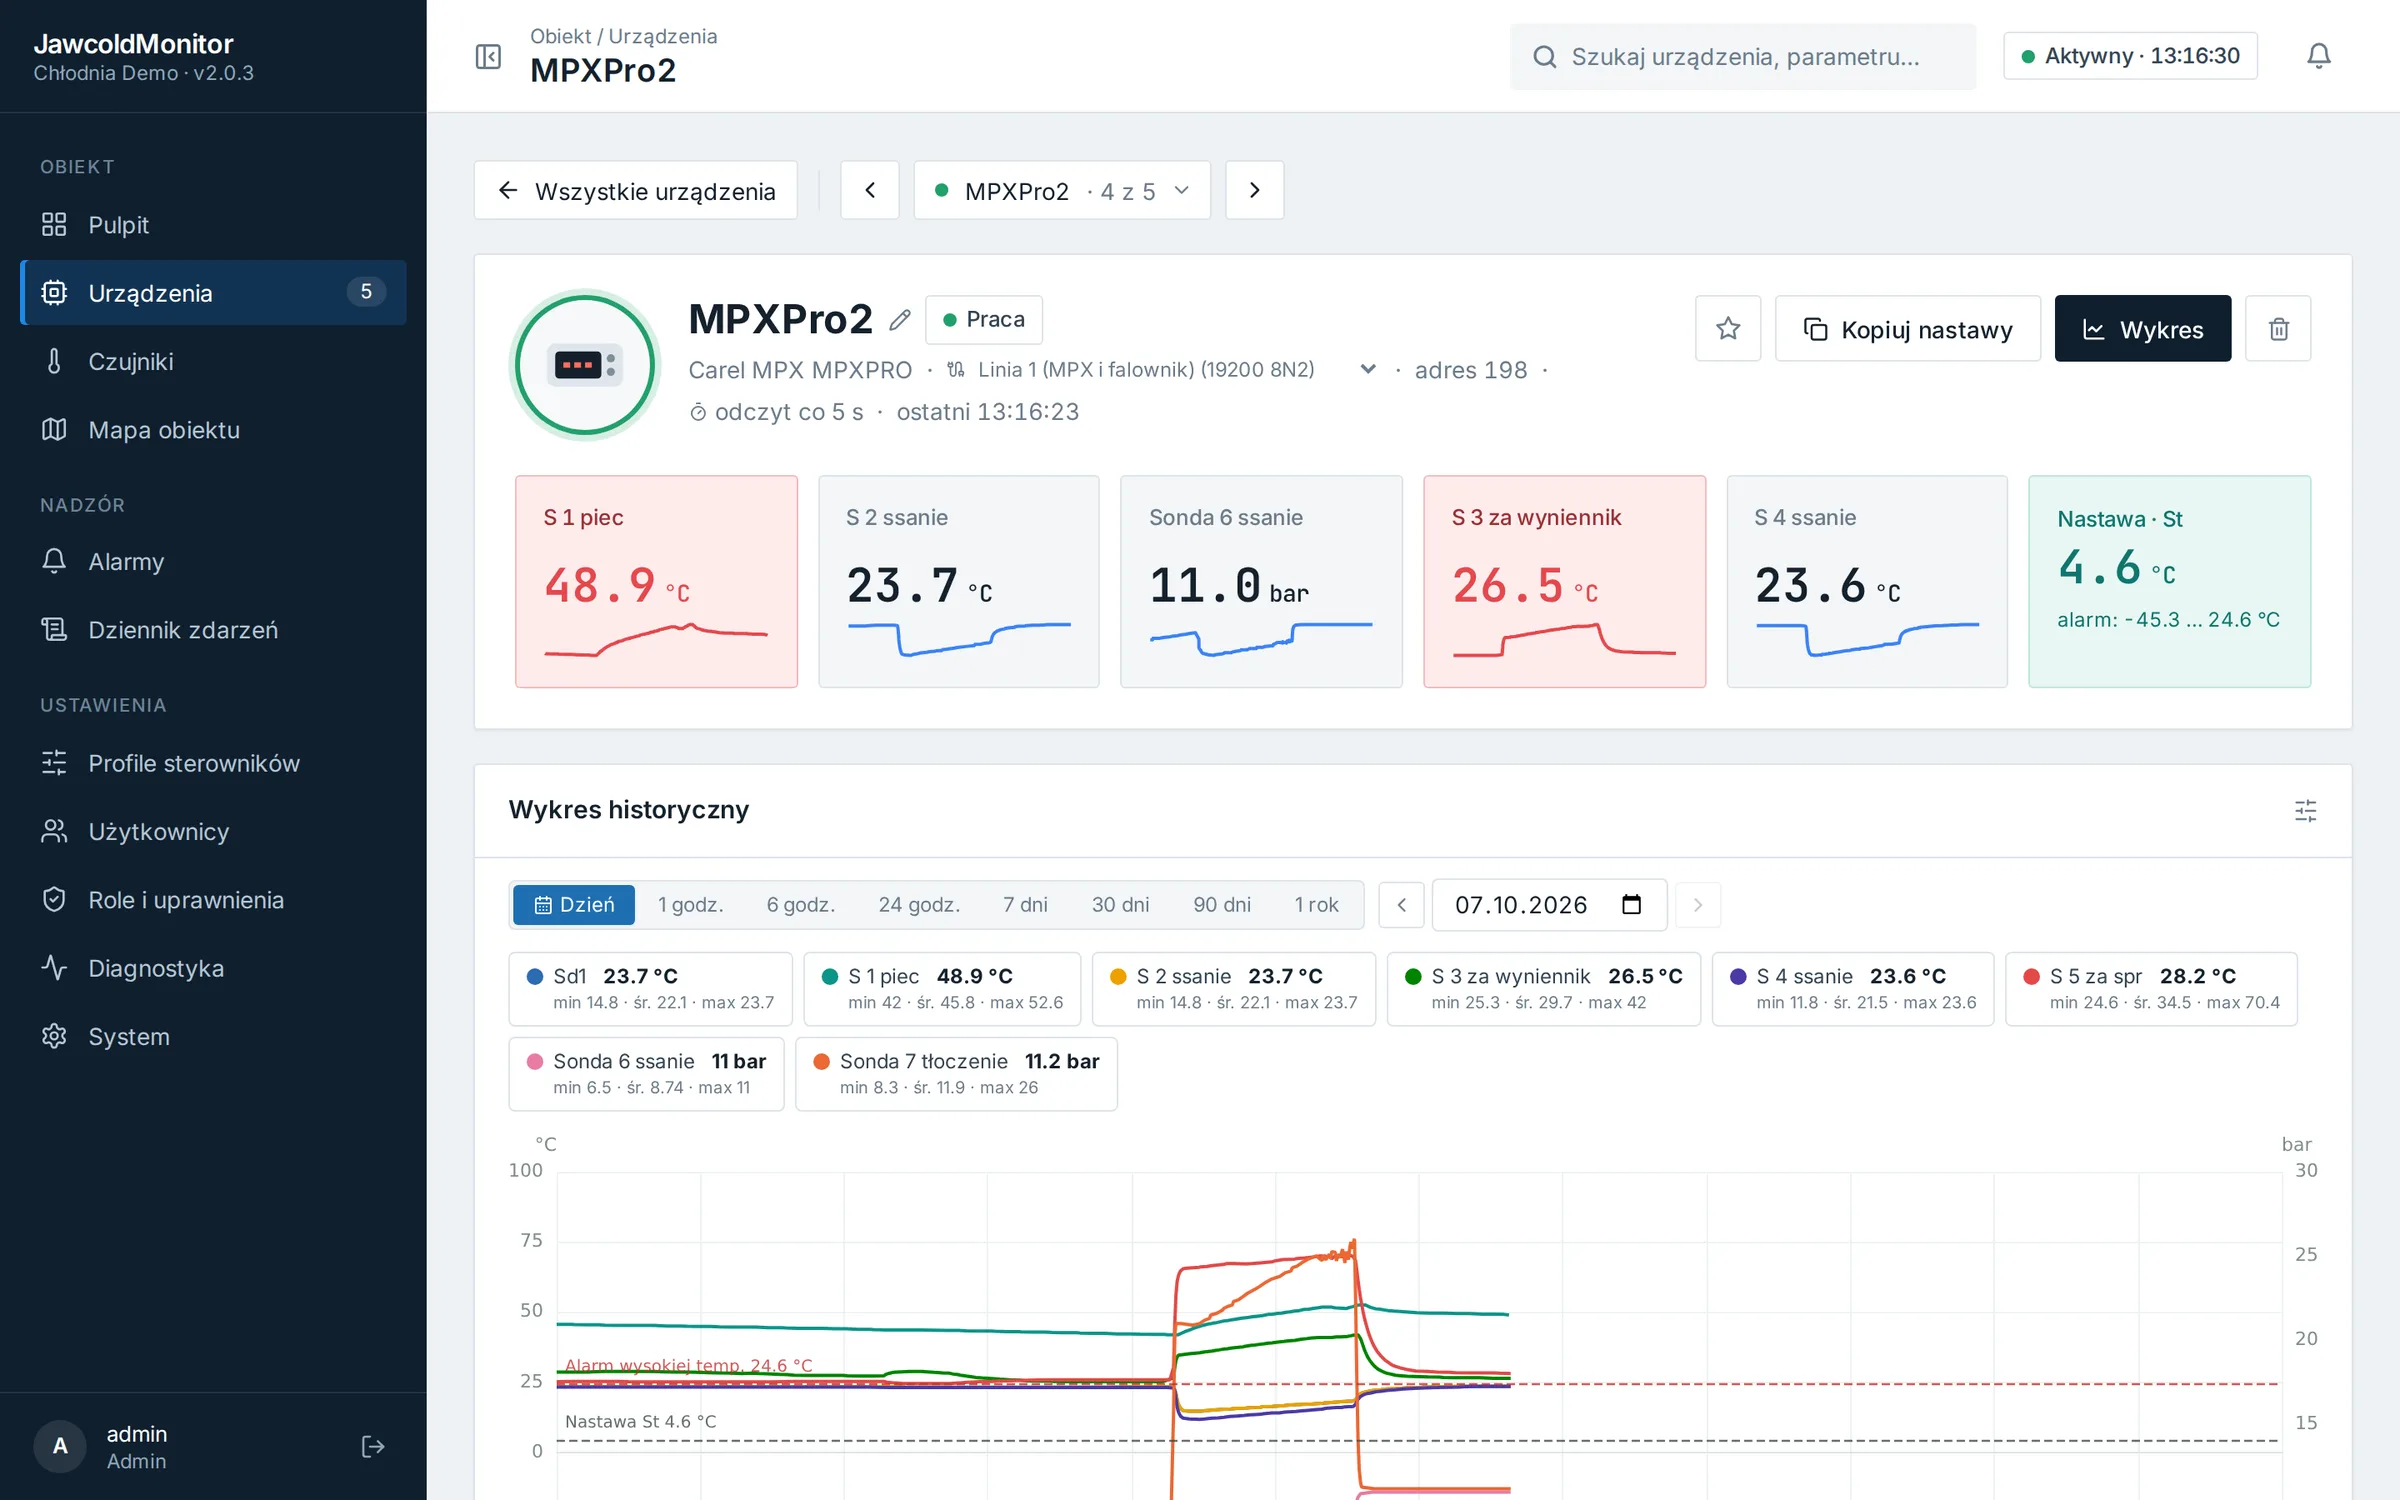This screenshot has height=1500, width=2400.
Task: Select the Dzień range tab
Action: (574, 905)
